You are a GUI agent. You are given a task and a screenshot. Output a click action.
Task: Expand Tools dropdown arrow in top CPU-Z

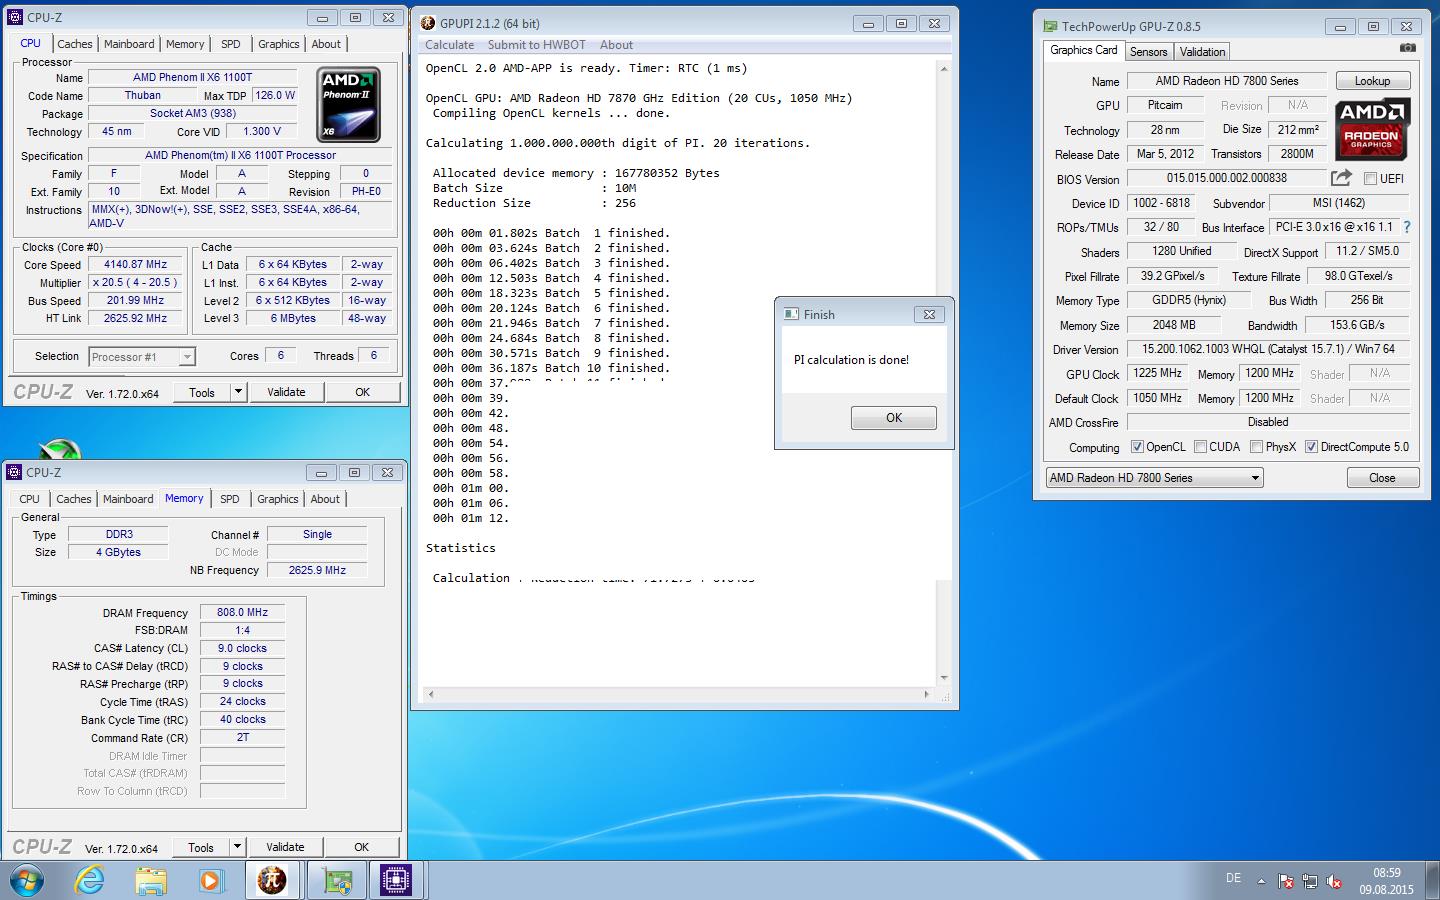[238, 392]
